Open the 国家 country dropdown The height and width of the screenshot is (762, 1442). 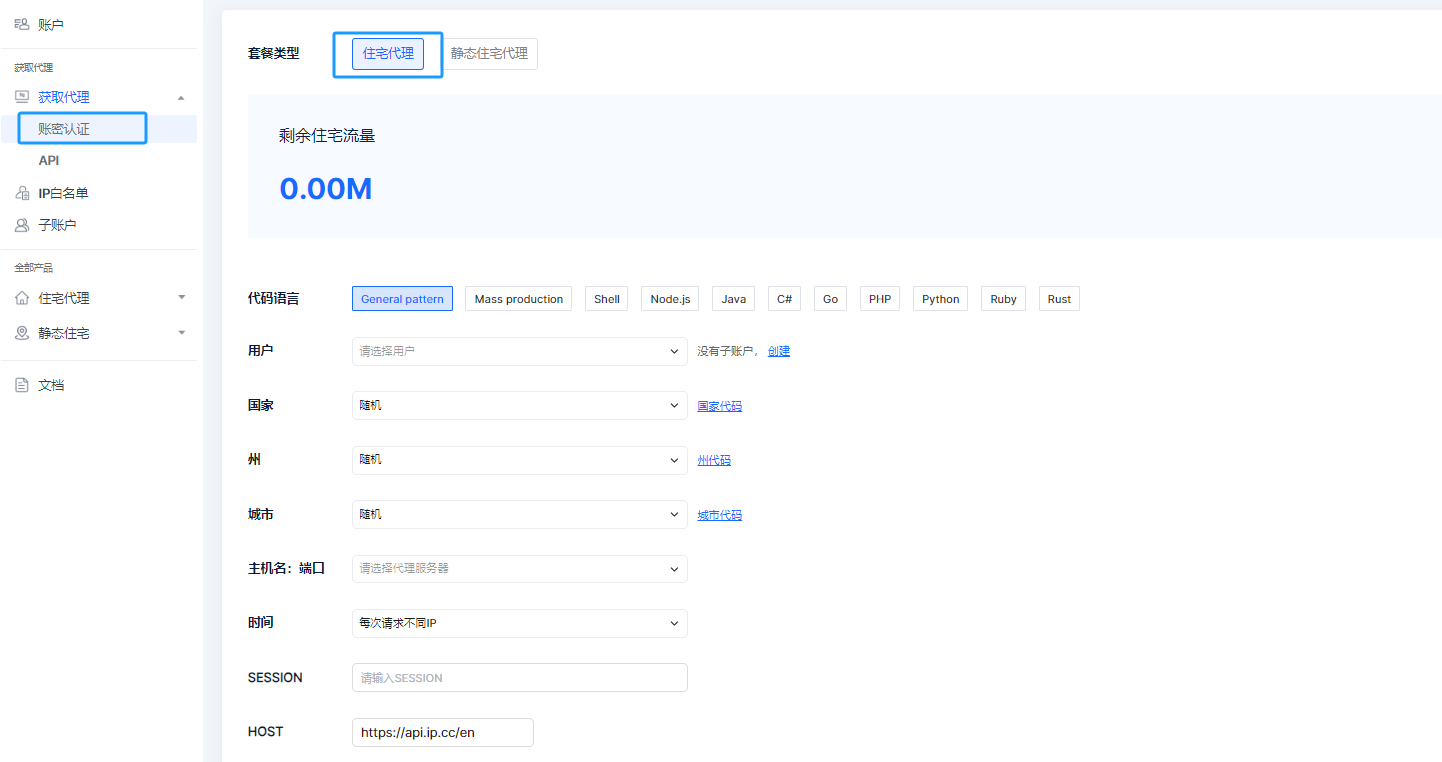519,406
